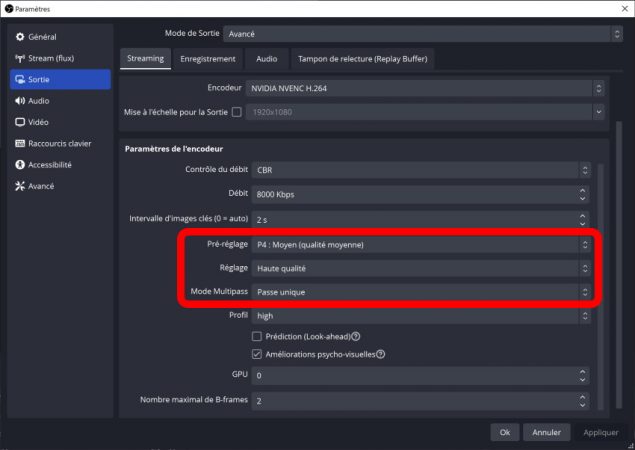Screen dimensions: 635x450
Task: Select Raccourcis clavier in the sidebar
Action: click(x=60, y=143)
